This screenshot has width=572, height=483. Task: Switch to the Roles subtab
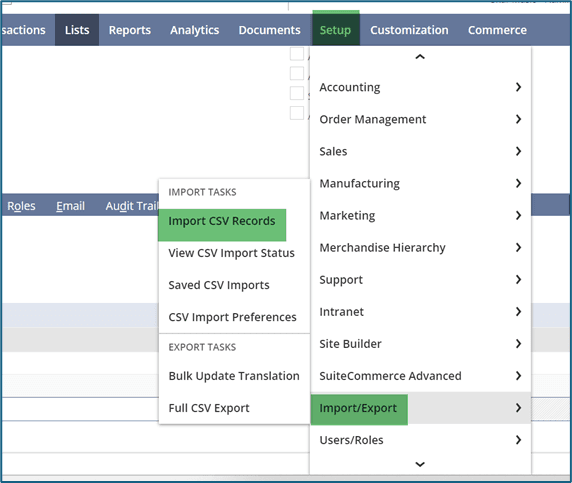[22, 206]
